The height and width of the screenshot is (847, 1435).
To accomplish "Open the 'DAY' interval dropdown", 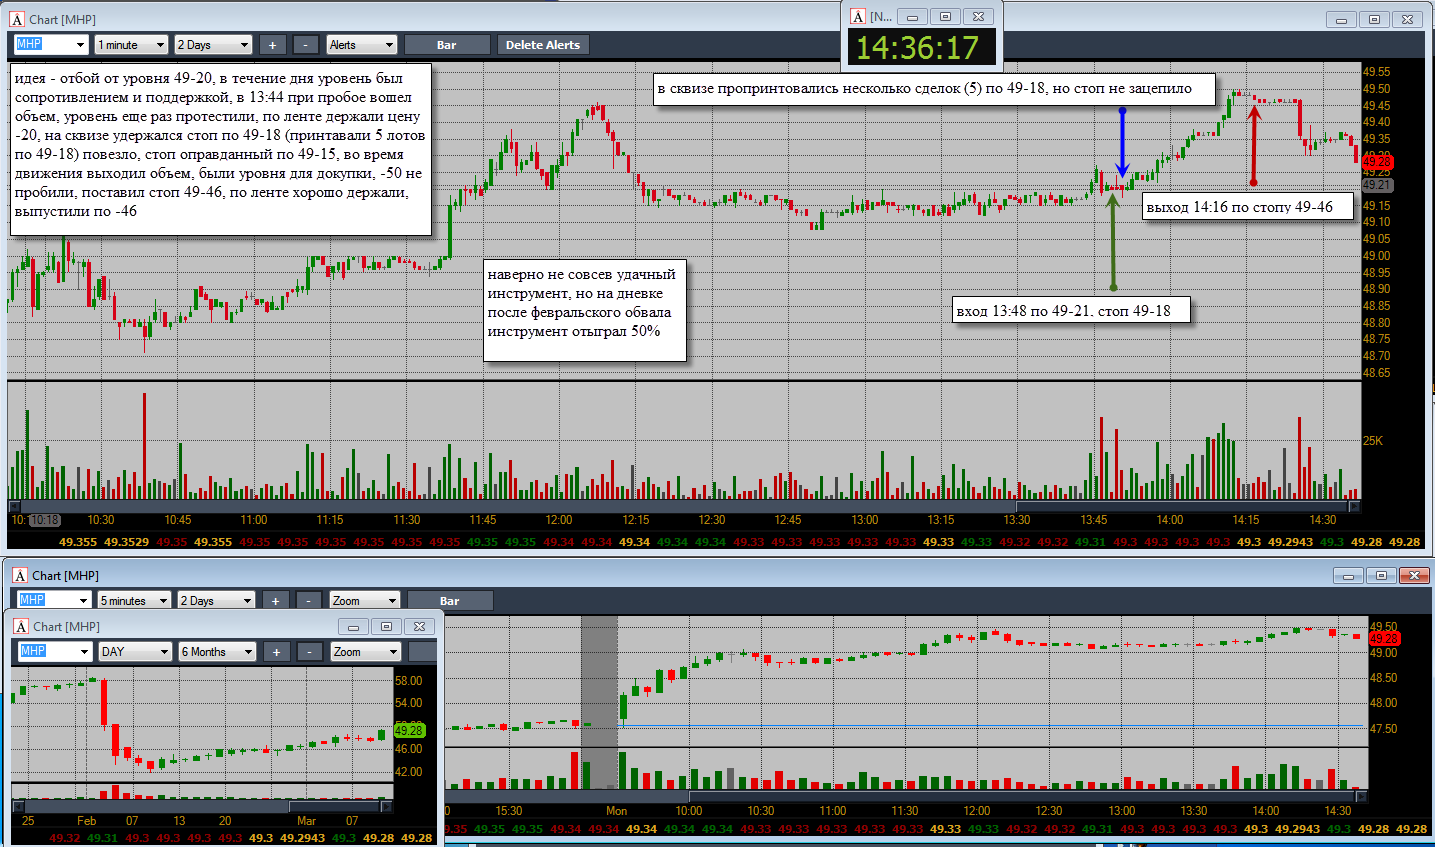I will 136,652.
